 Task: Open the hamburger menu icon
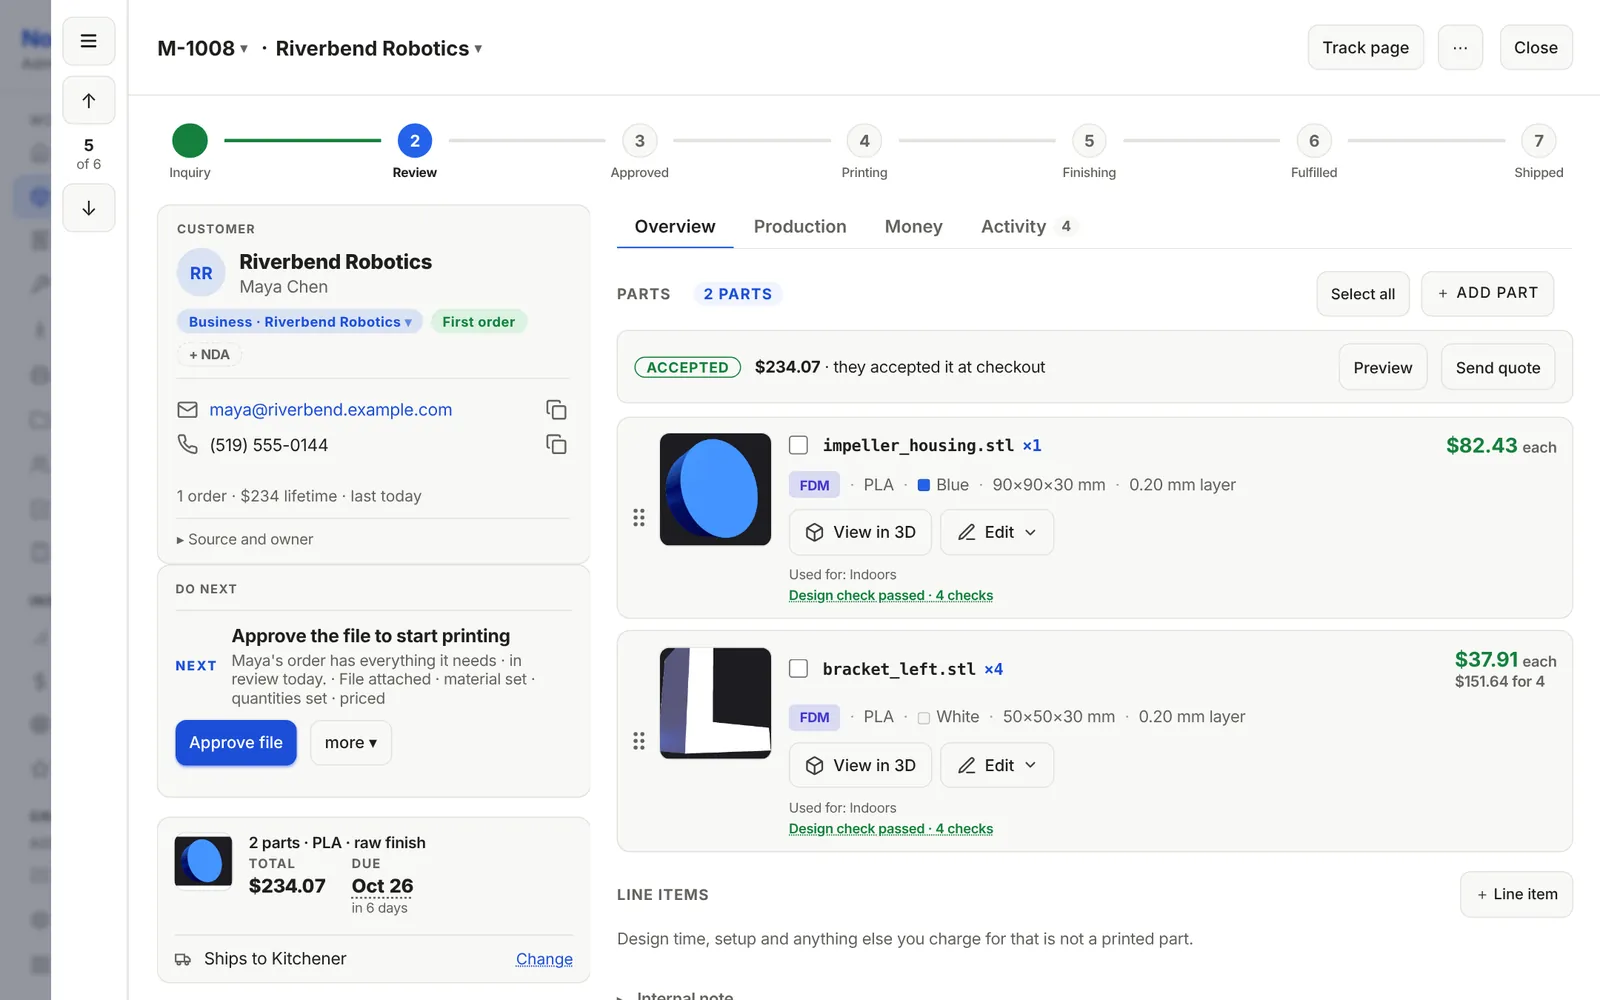coord(89,41)
